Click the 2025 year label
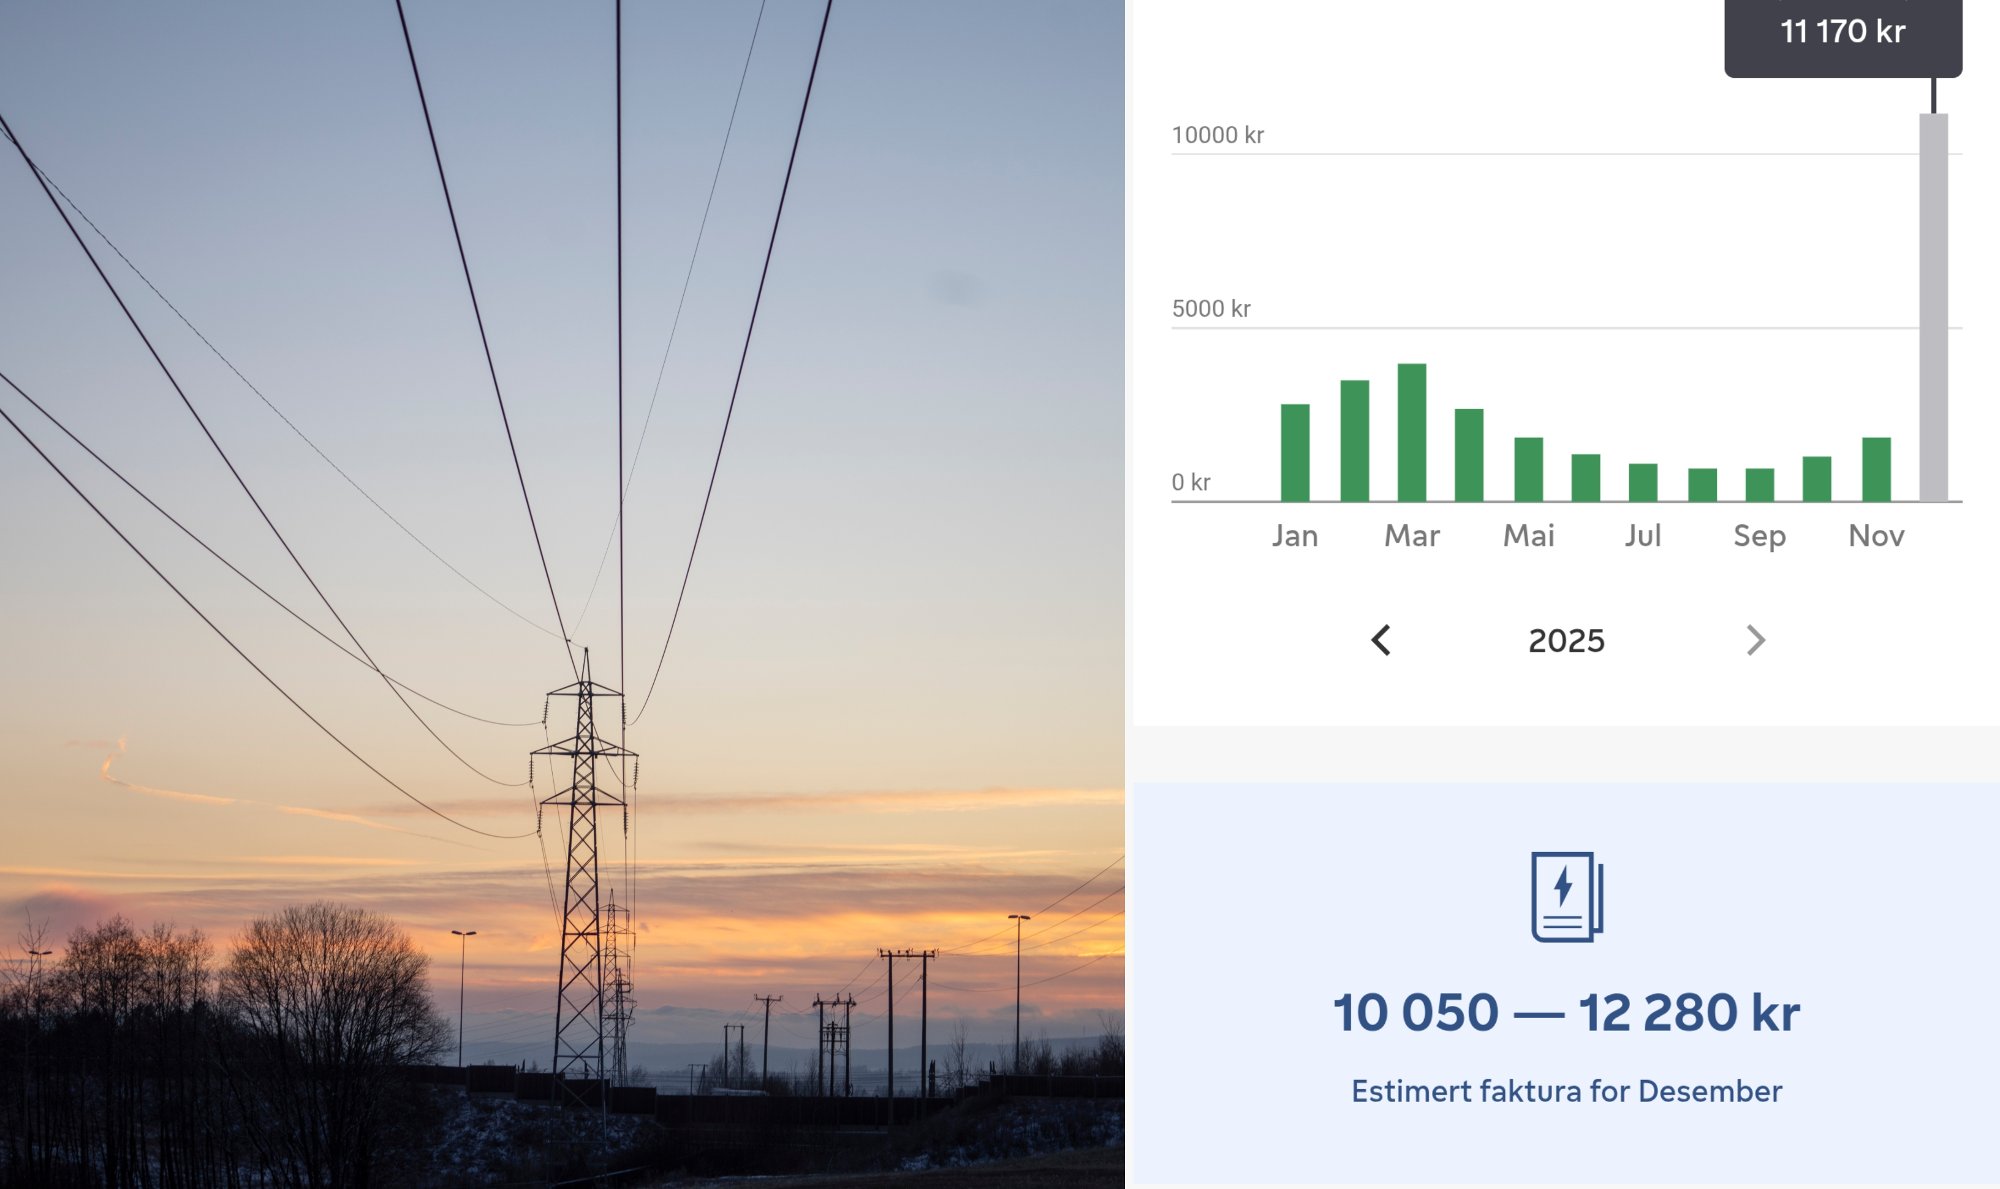The image size is (2000, 1189). [x=1566, y=641]
